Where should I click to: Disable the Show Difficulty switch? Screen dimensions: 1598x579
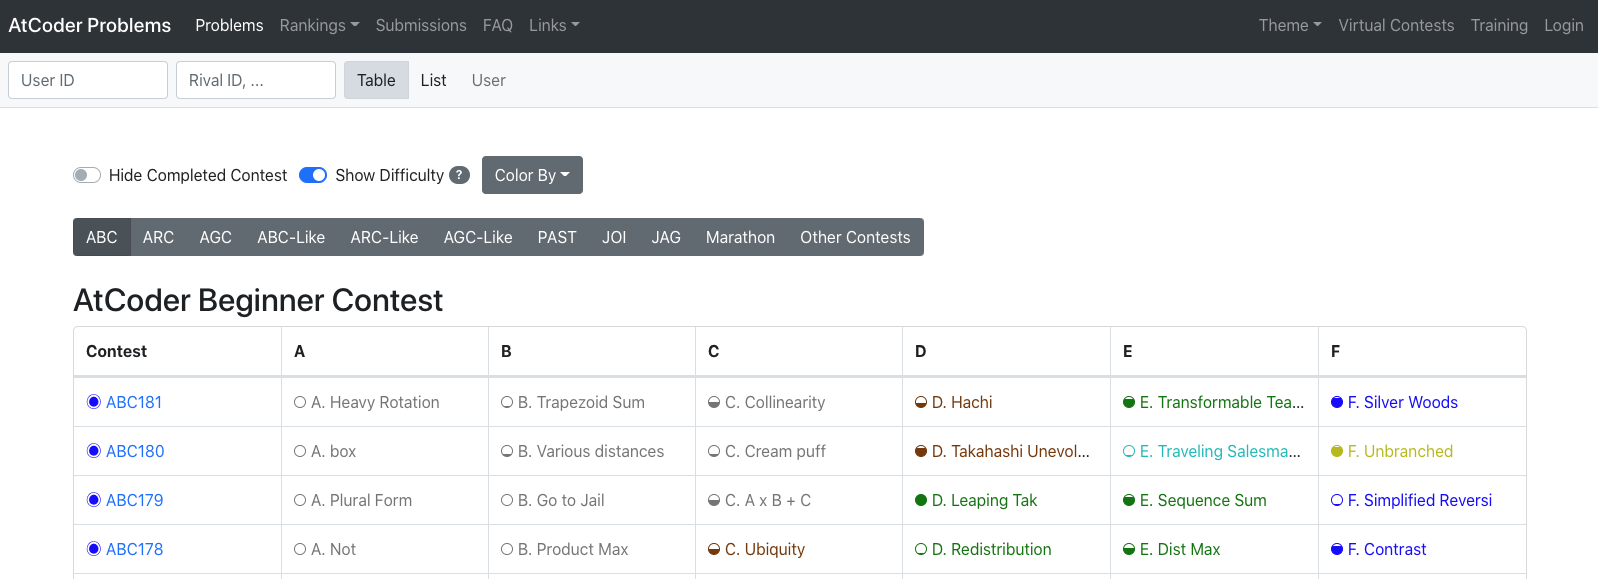(313, 175)
